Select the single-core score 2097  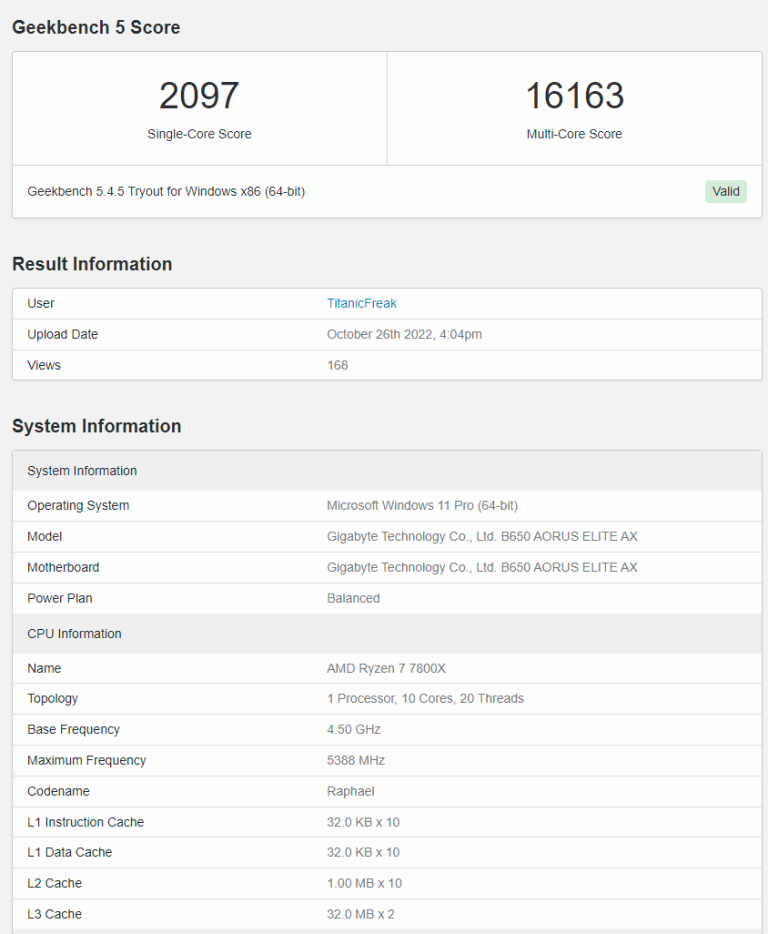coord(199,95)
